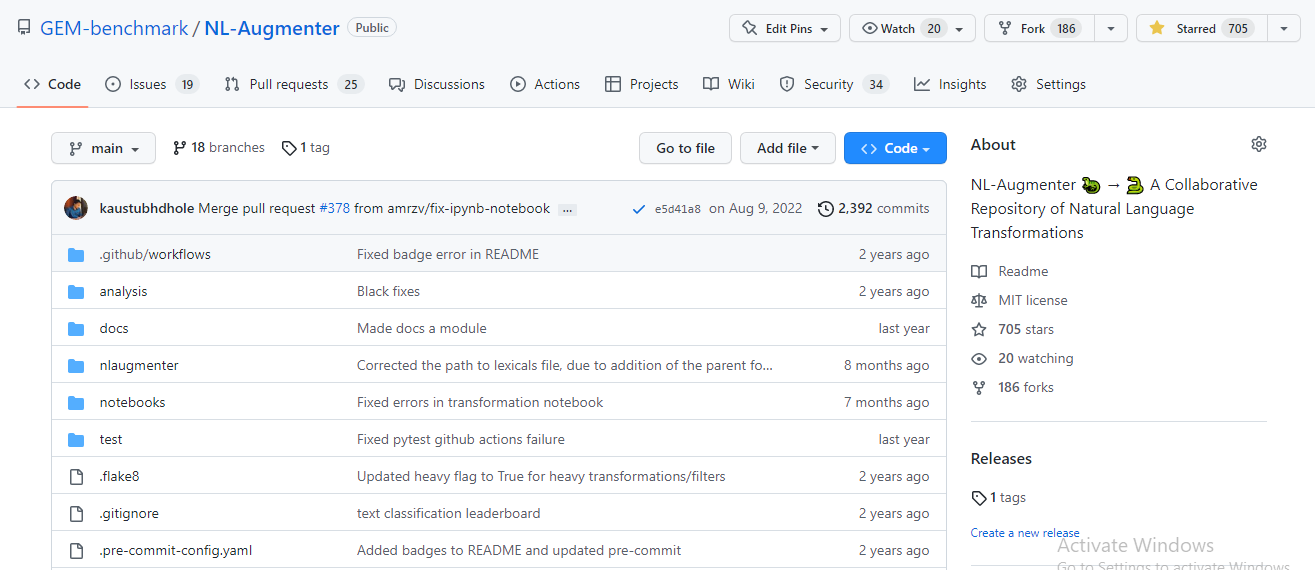1315x570 pixels.
Task: Open the test folder
Action: 111,439
